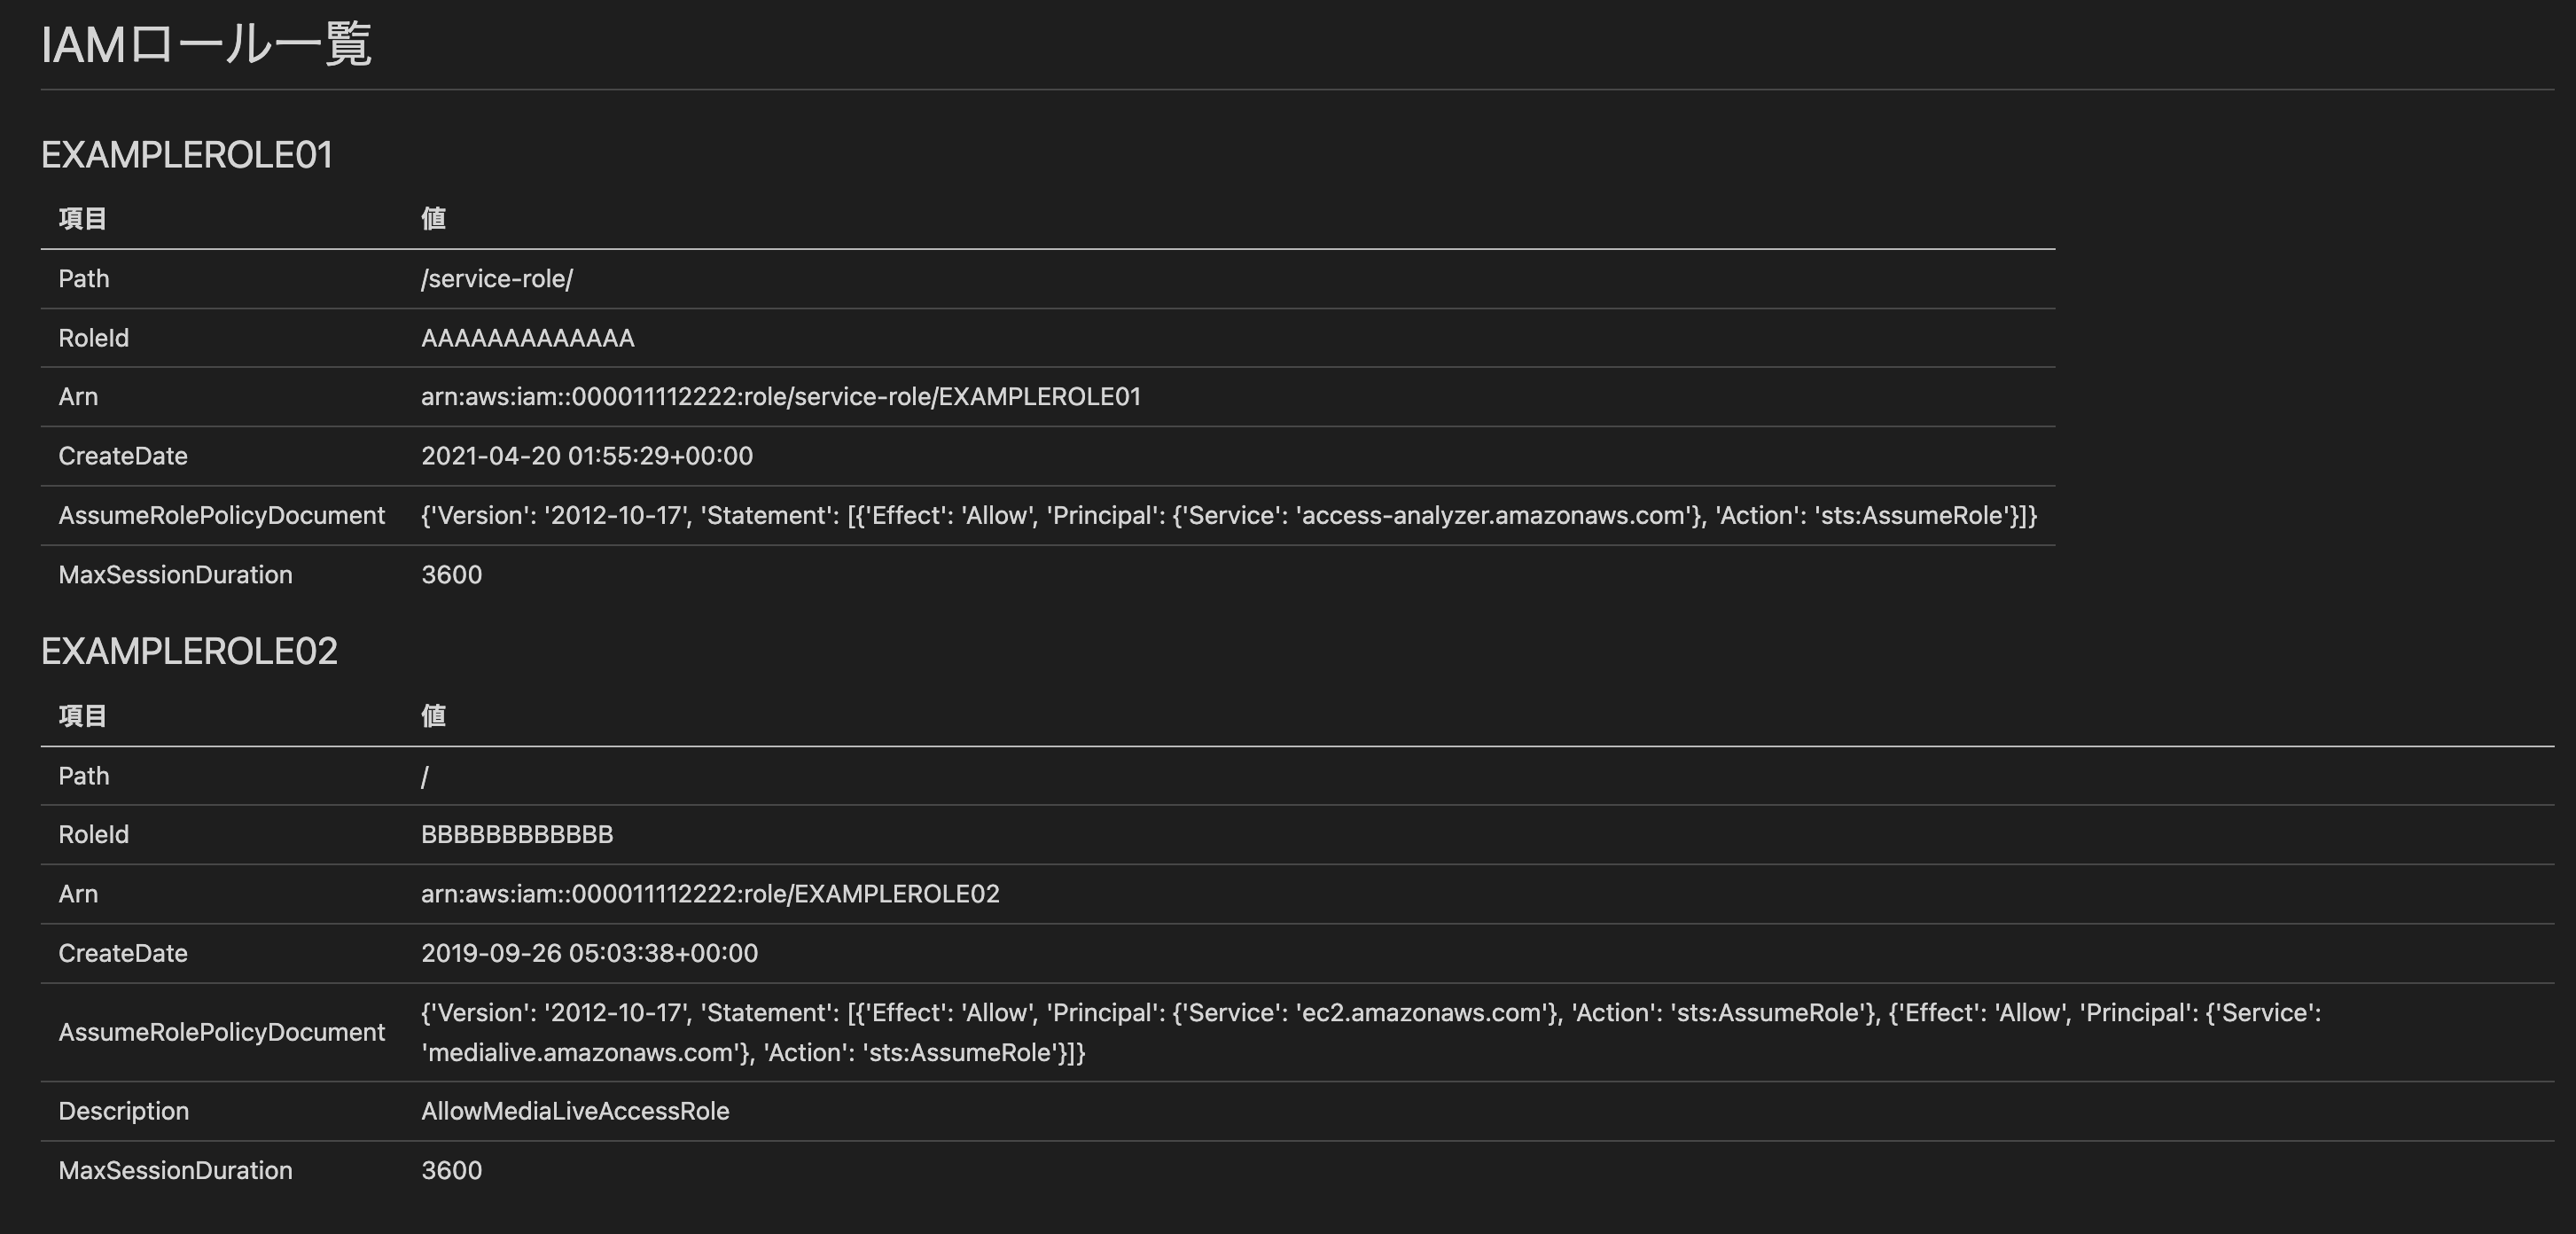Click the IAMロール一覧 page heading
2576x1234 pixels.
tap(206, 45)
